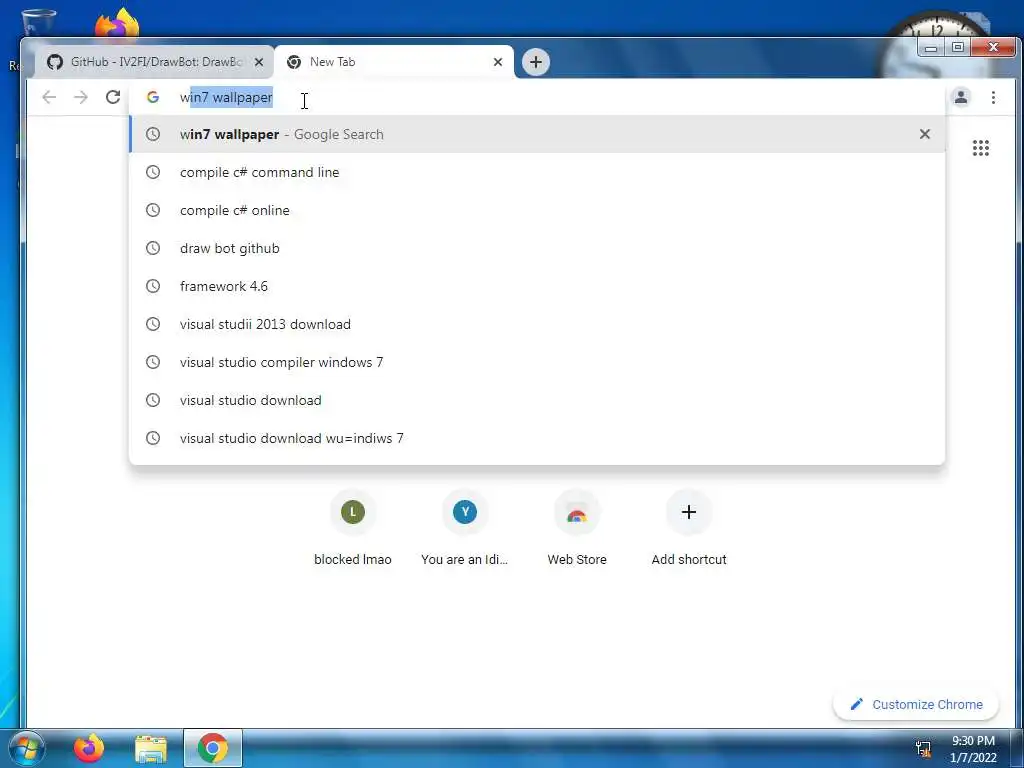Choose the 'draw bot github' suggestion
1024x768 pixels.
tap(537, 248)
